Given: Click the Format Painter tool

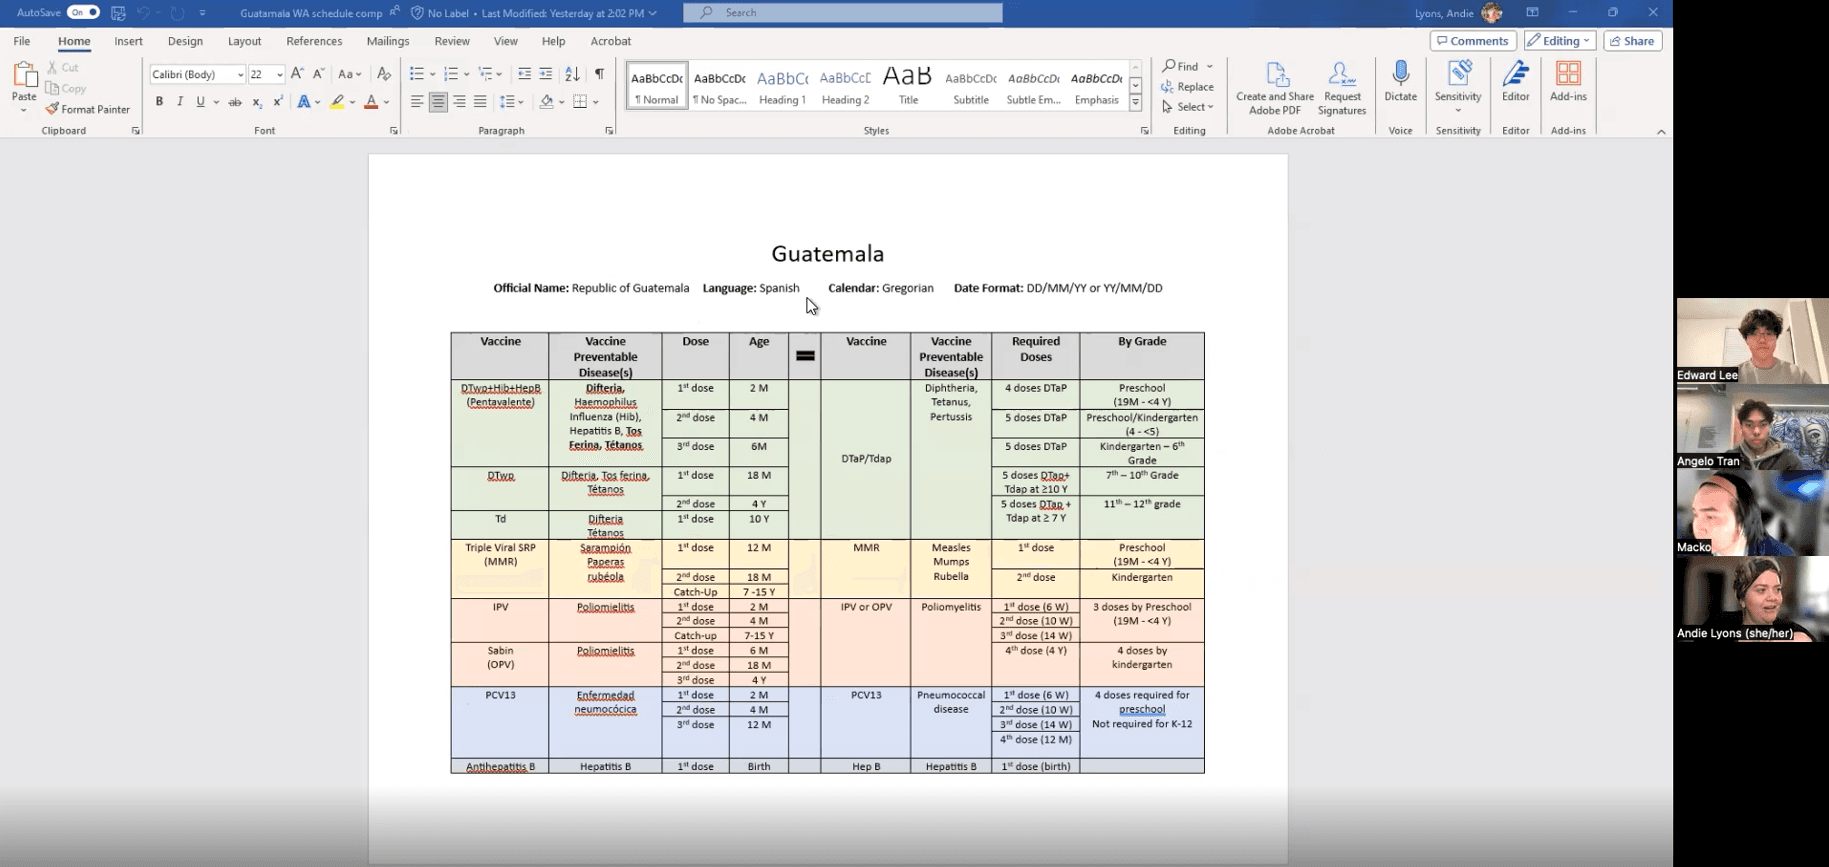Looking at the screenshot, I should click(x=88, y=109).
